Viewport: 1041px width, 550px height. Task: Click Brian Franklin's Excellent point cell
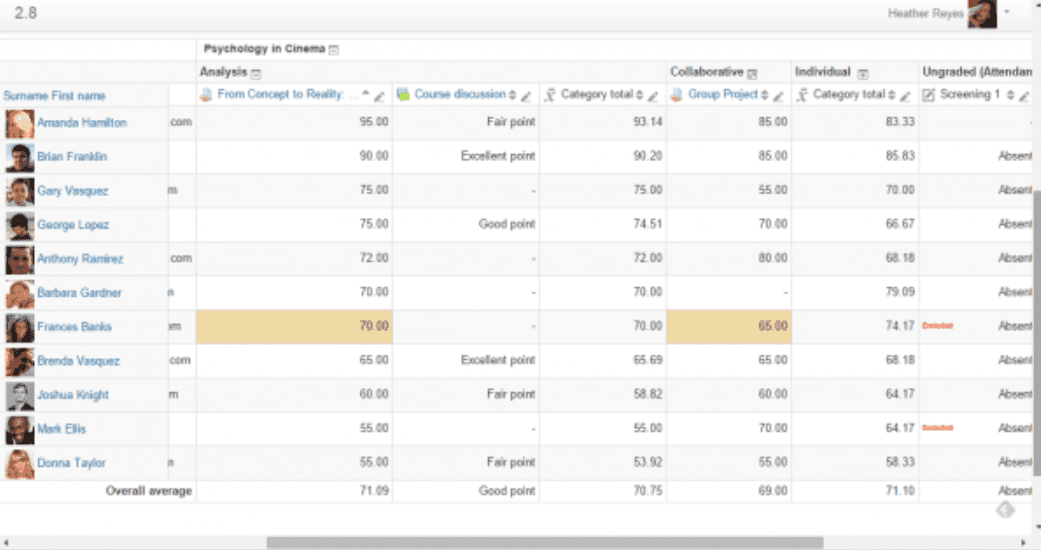(x=466, y=157)
